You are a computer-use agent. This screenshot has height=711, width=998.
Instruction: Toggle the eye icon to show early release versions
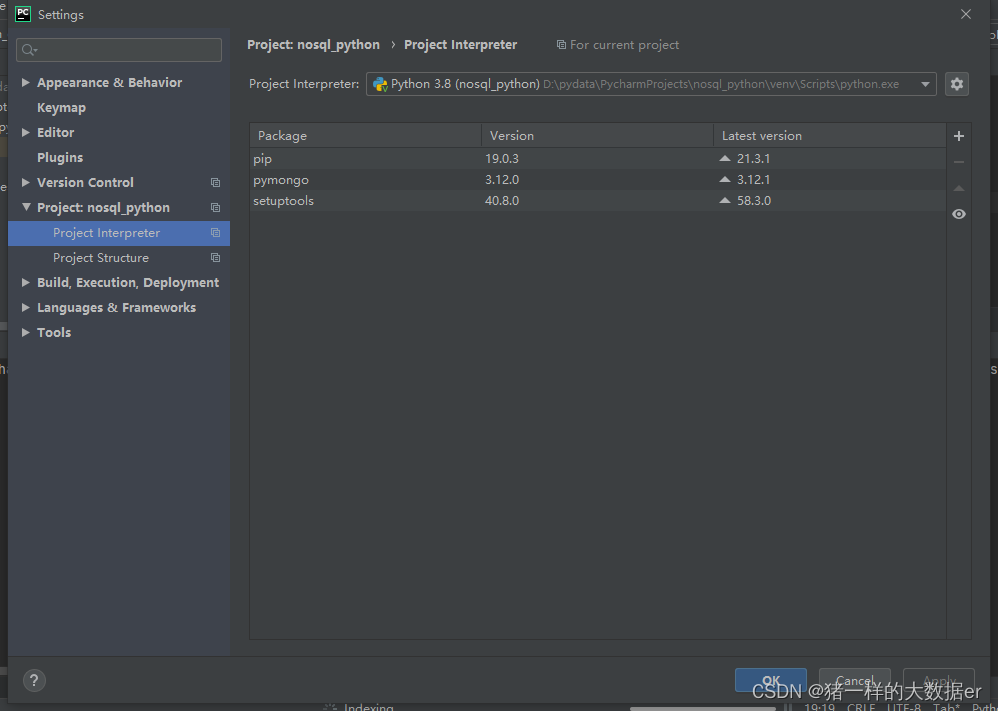958,214
